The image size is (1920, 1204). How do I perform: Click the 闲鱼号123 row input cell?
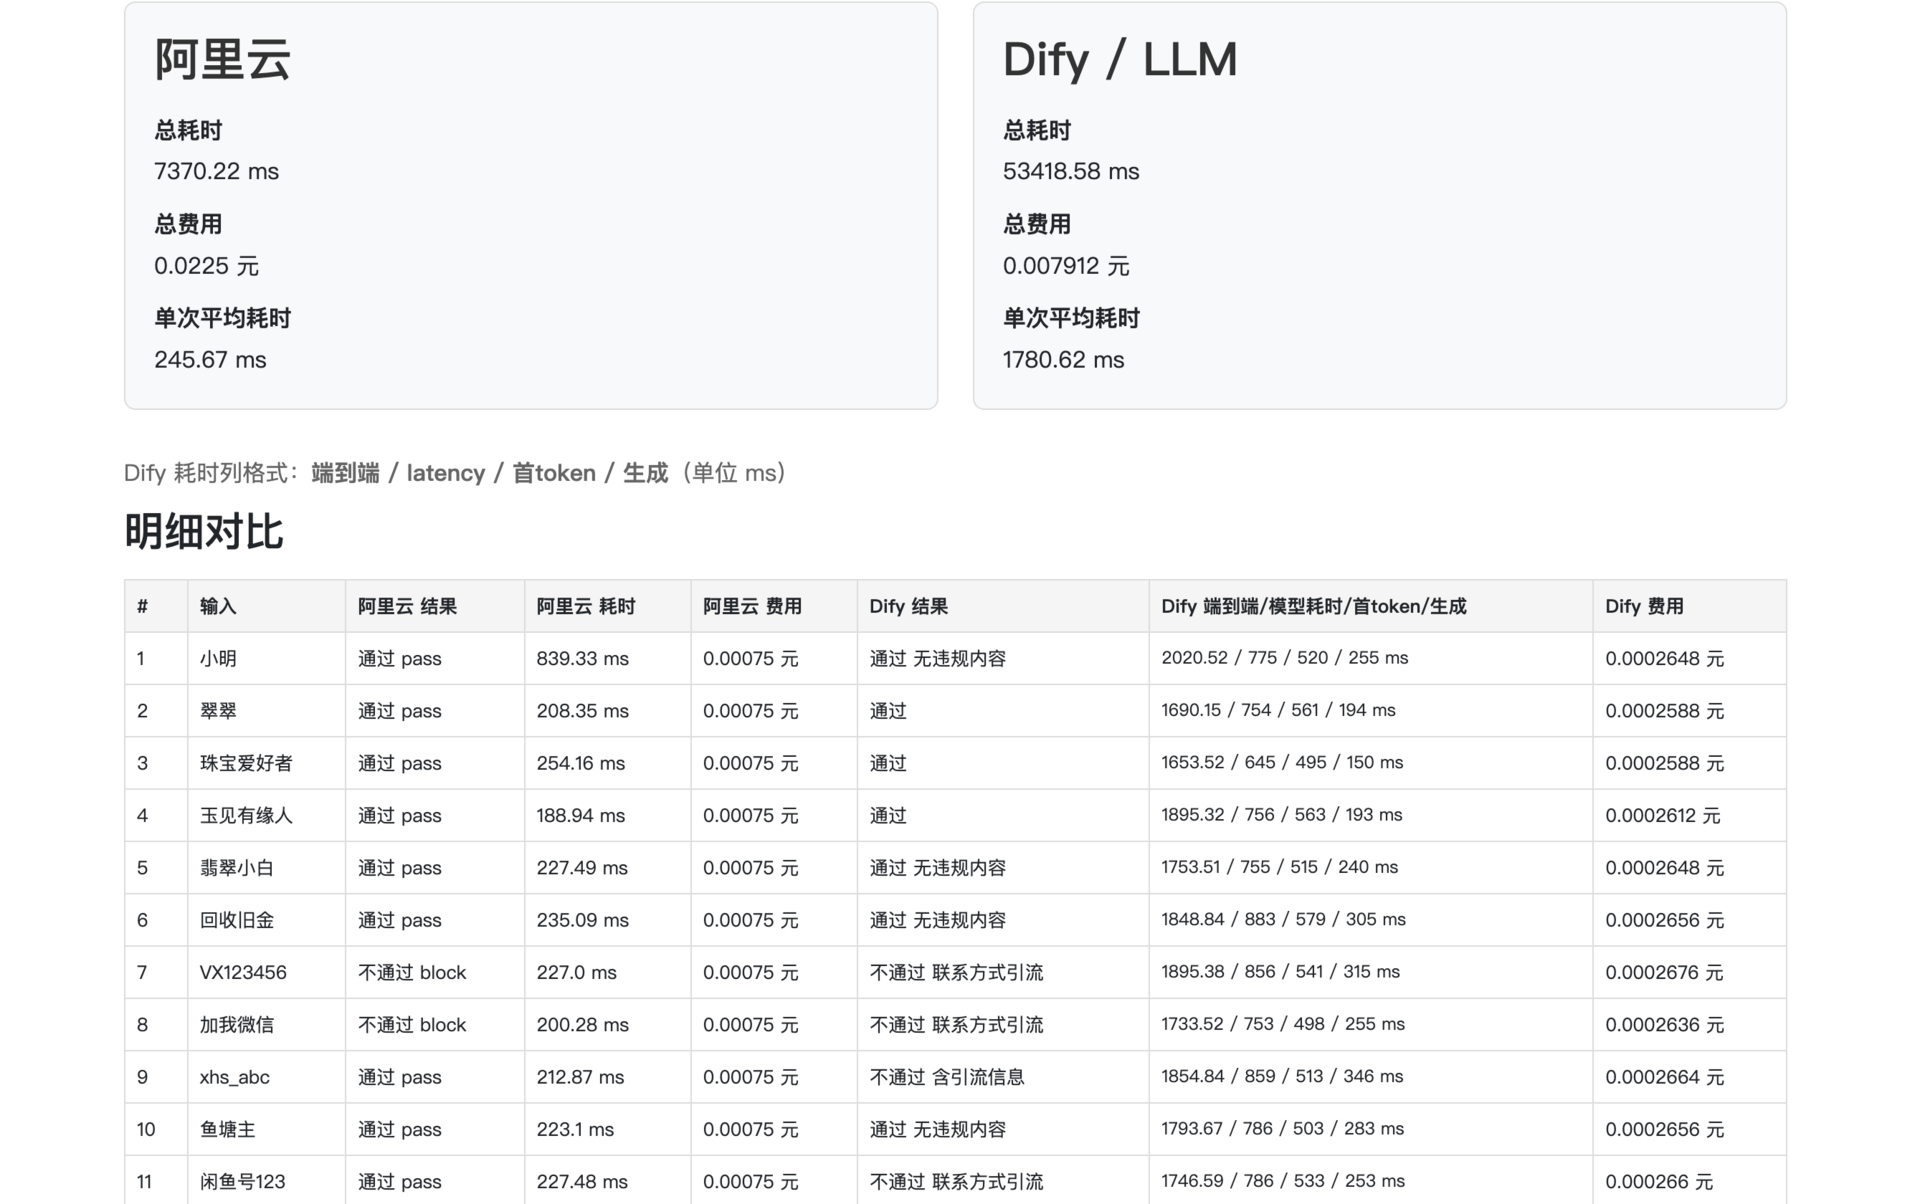242,1182
